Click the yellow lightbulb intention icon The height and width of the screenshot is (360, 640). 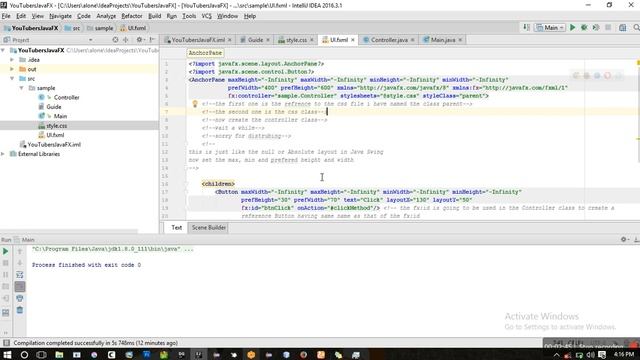195,104
